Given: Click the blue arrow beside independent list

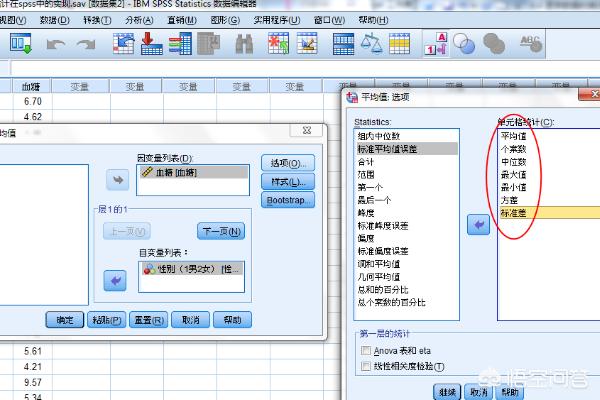Looking at the screenshot, I should (115, 281).
